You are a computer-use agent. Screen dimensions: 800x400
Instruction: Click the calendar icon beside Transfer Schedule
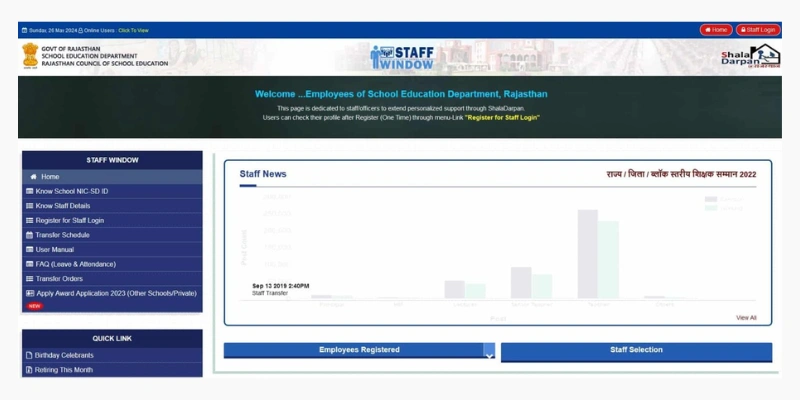coord(28,235)
